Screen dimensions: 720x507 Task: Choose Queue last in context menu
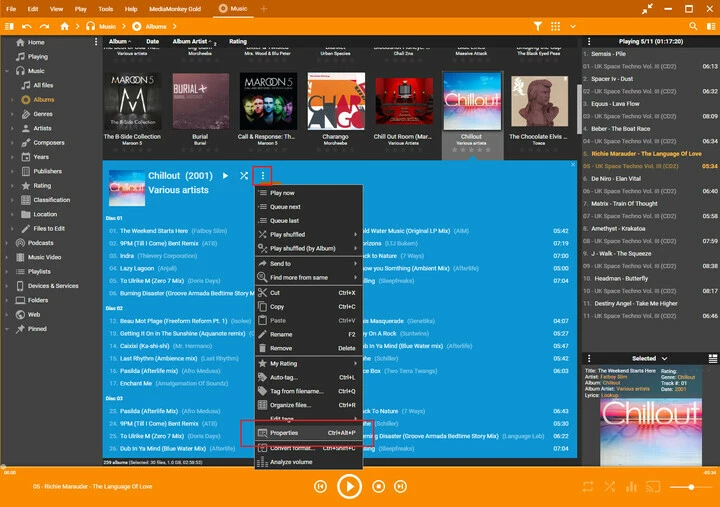(309, 220)
